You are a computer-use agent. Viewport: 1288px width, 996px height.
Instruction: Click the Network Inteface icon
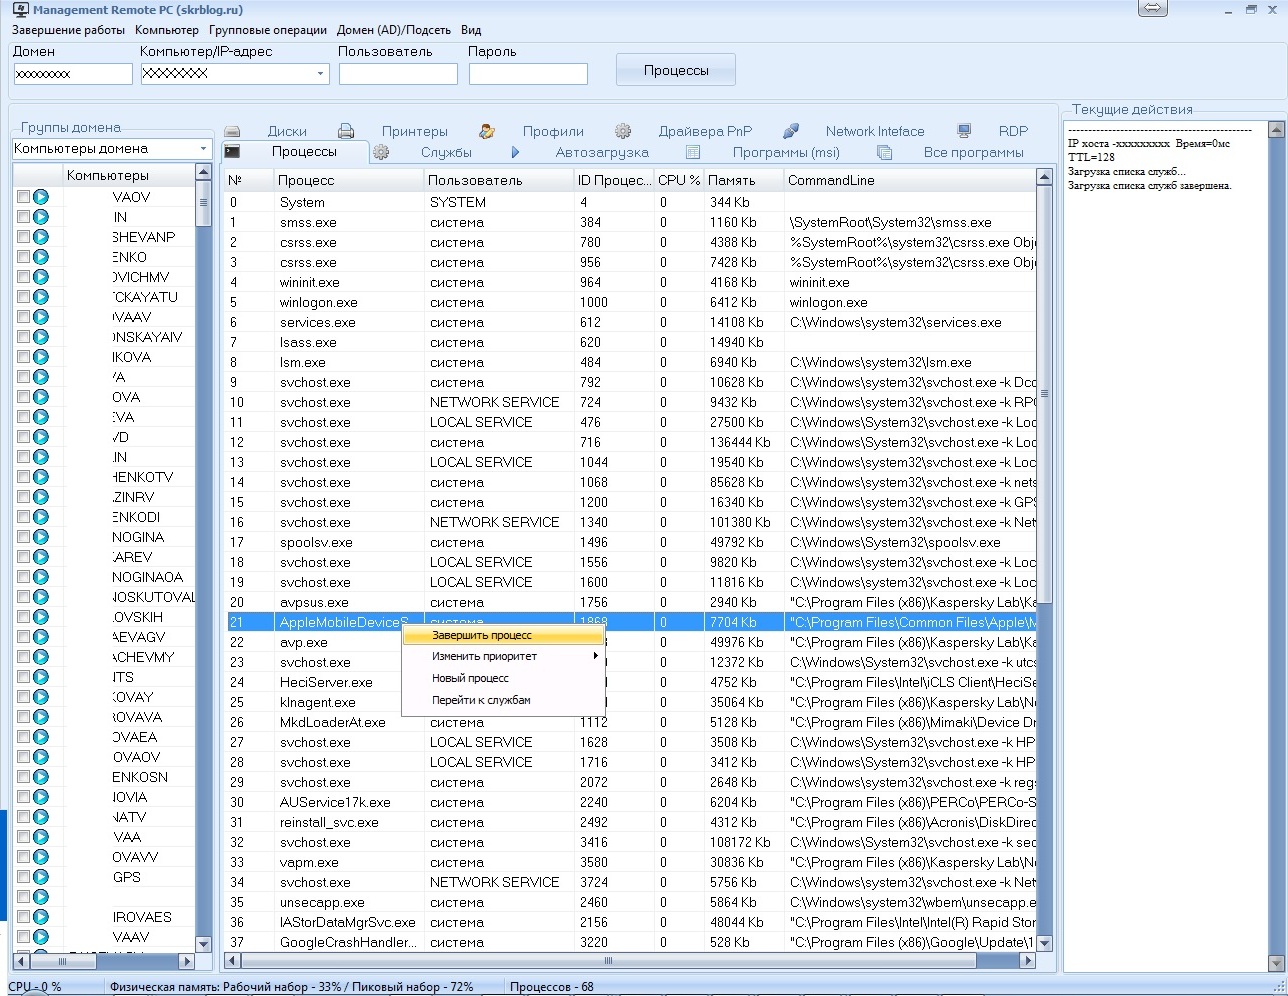point(791,131)
